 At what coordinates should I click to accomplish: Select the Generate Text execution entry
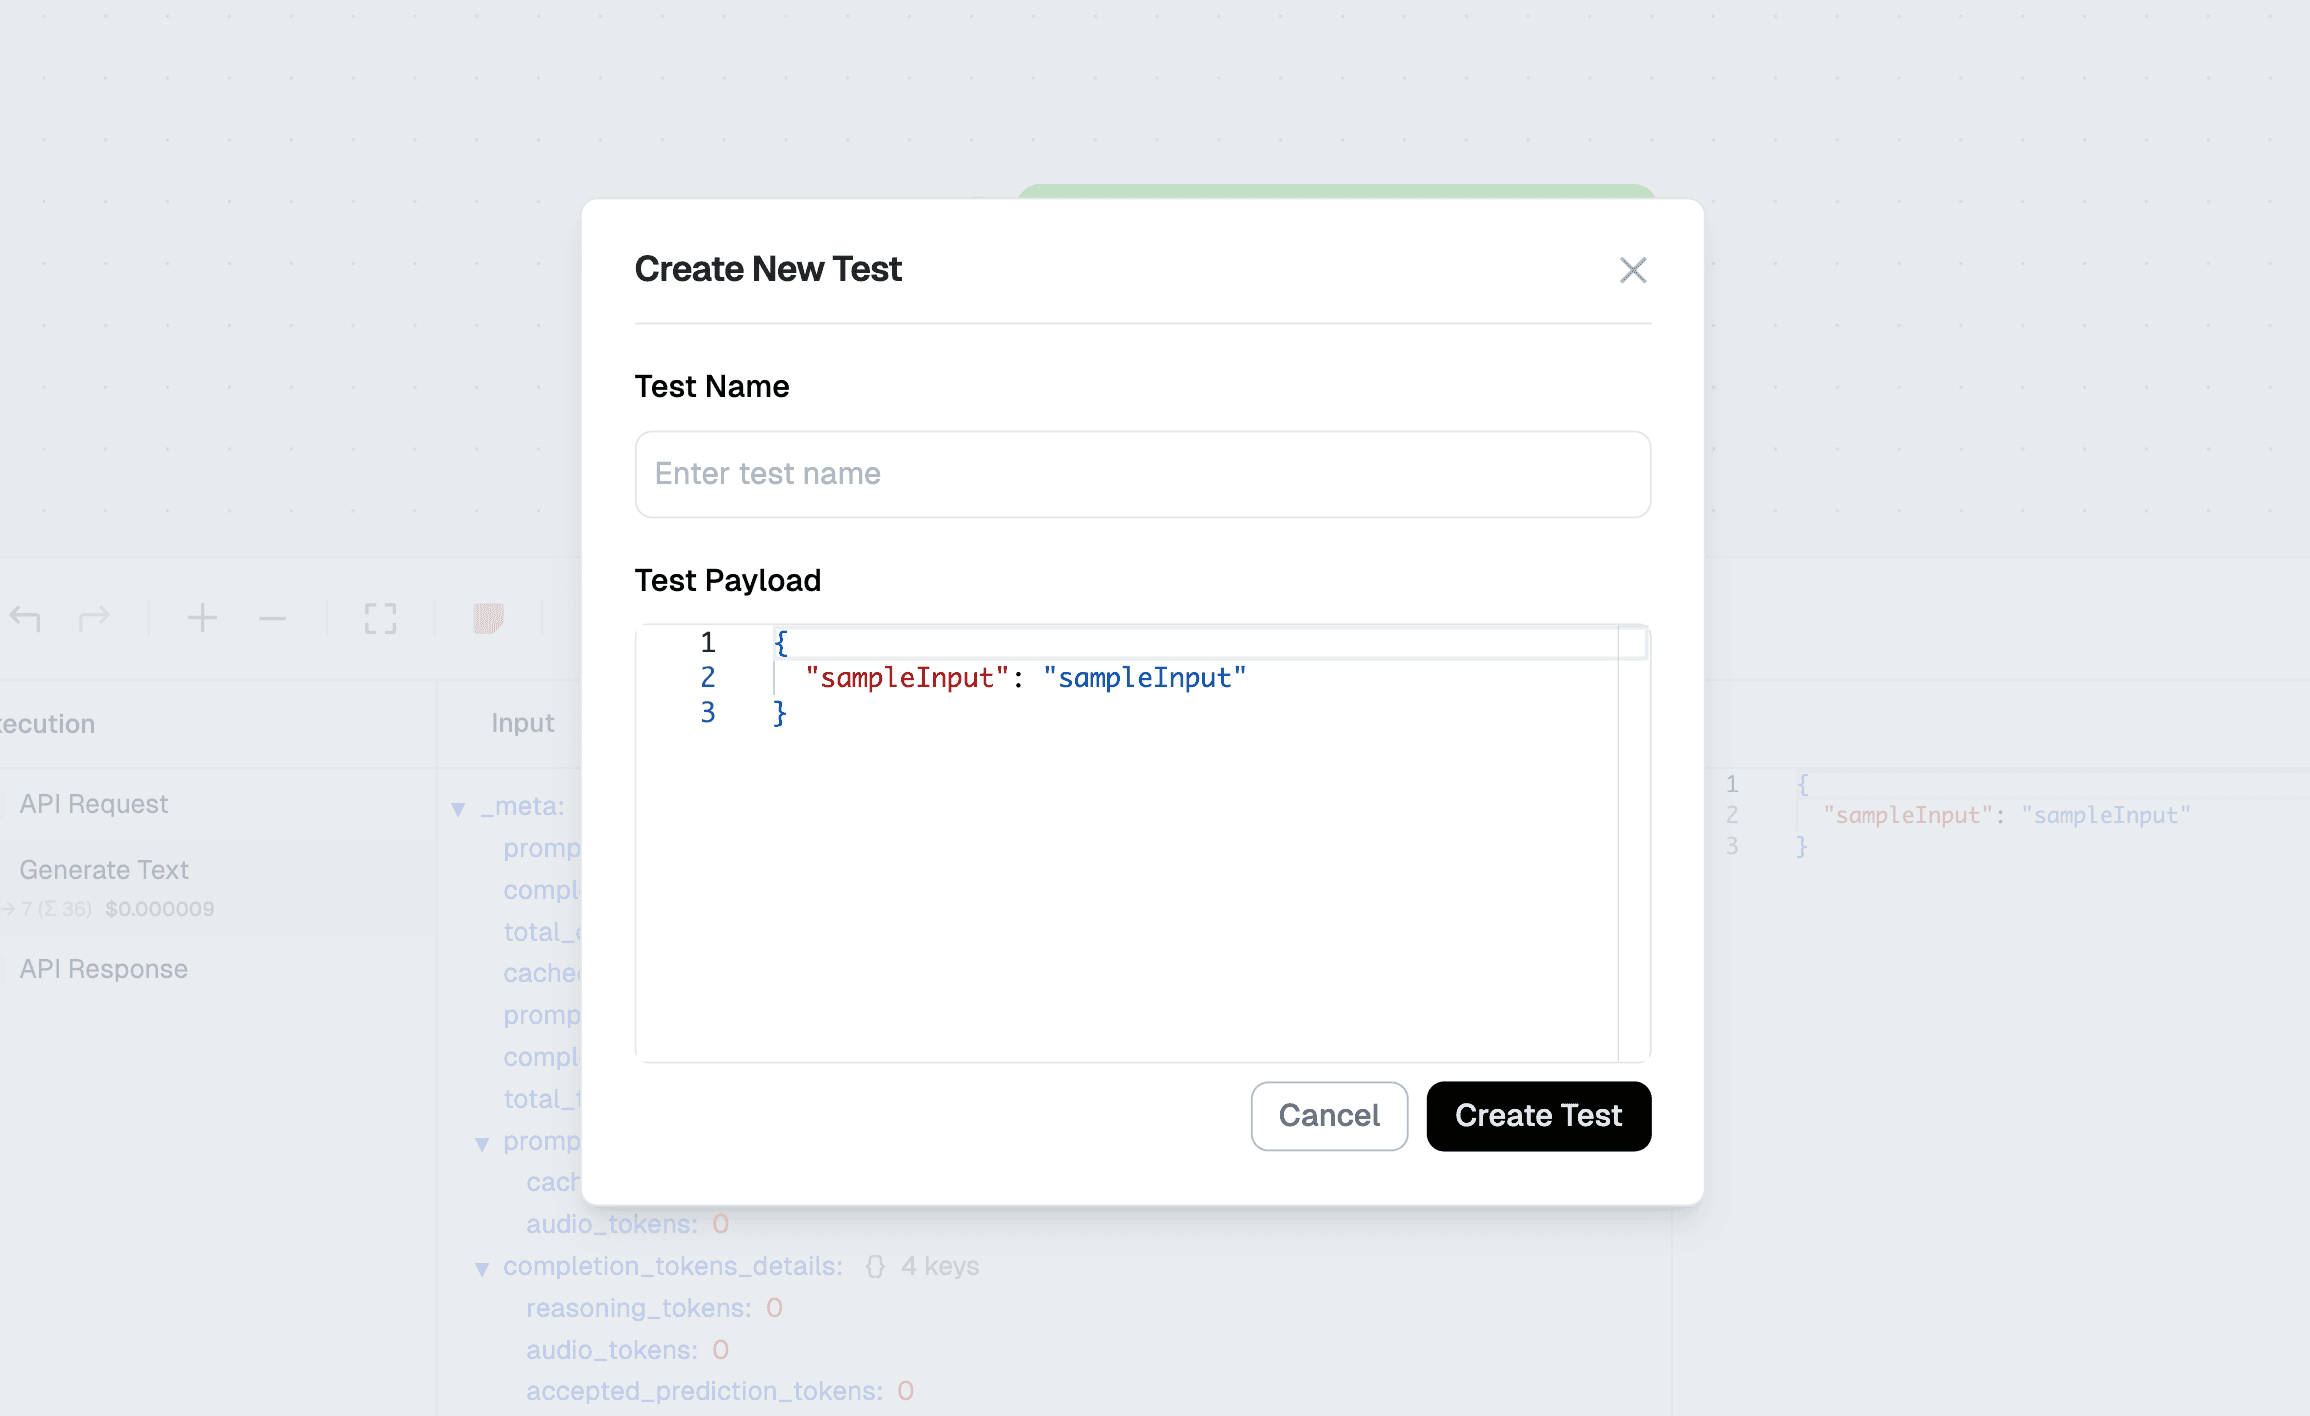coord(104,869)
